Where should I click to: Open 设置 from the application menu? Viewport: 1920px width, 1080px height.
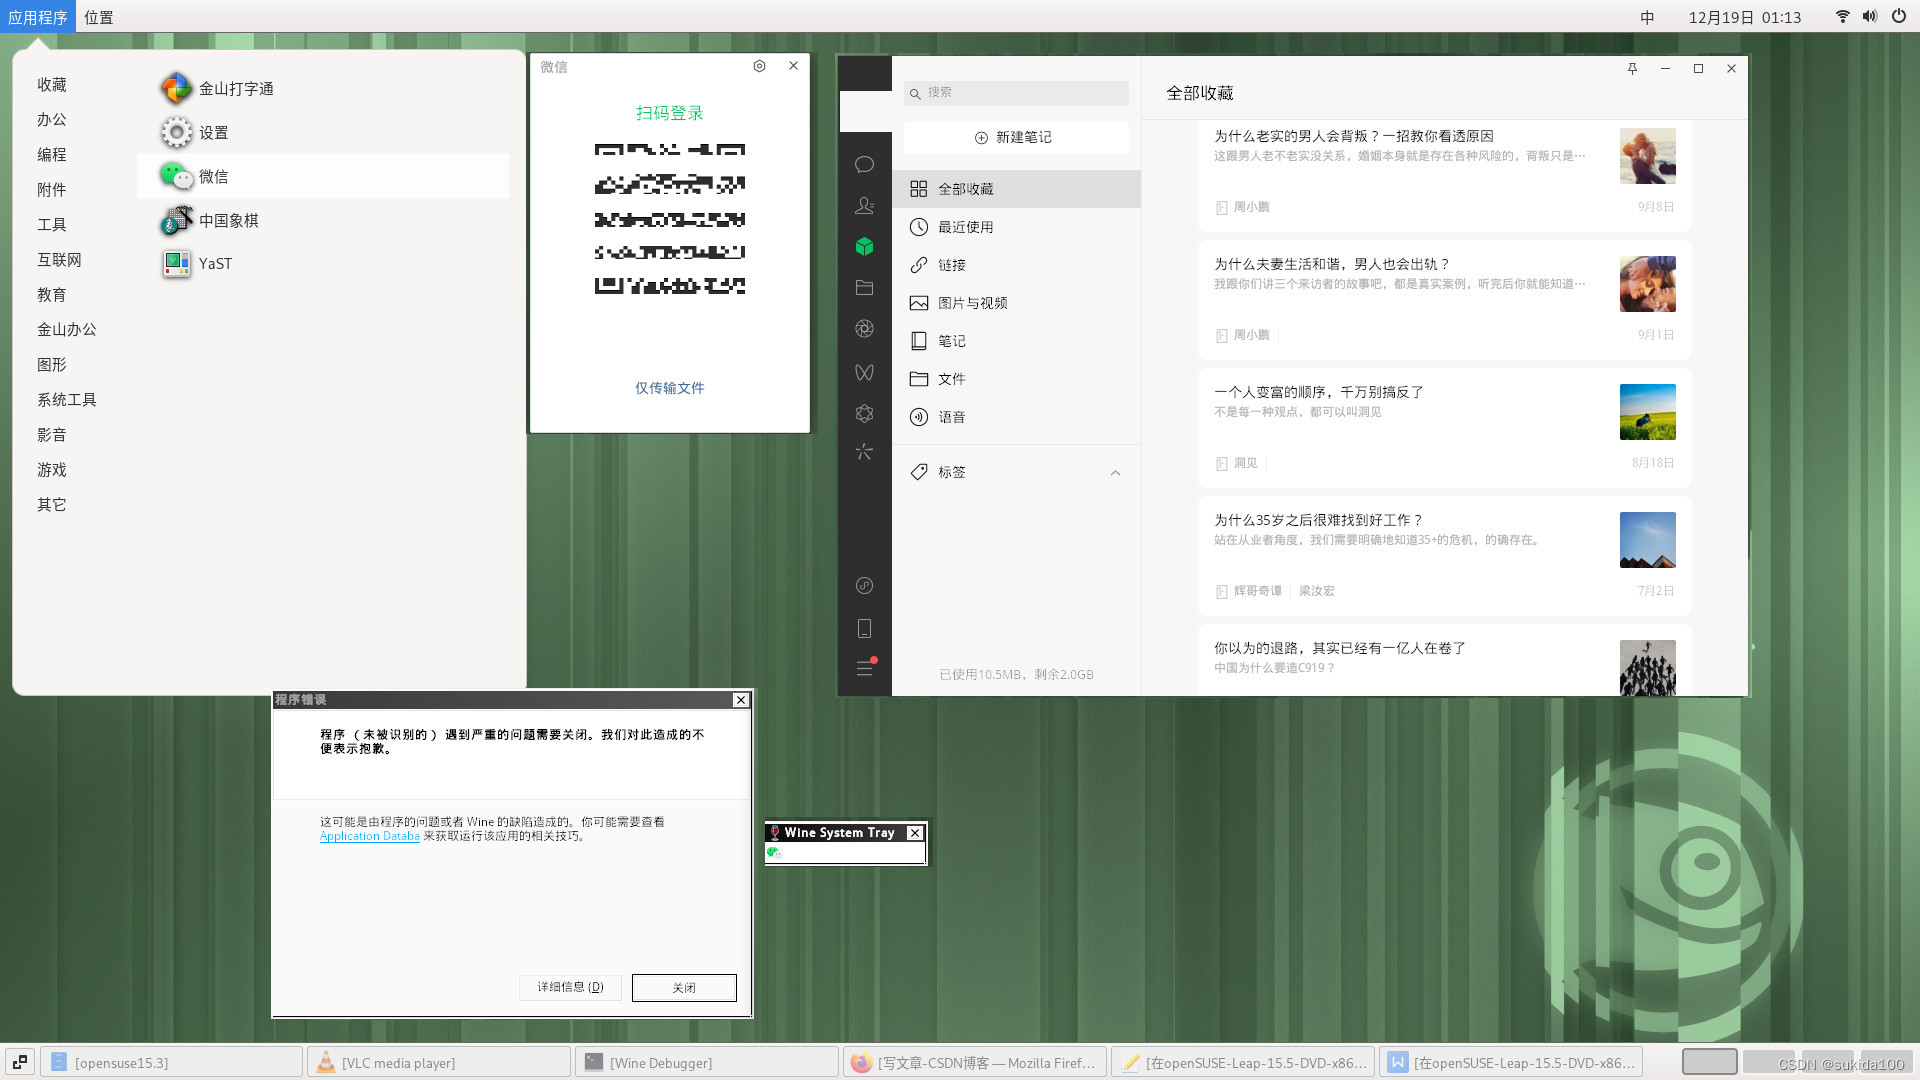(x=322, y=132)
